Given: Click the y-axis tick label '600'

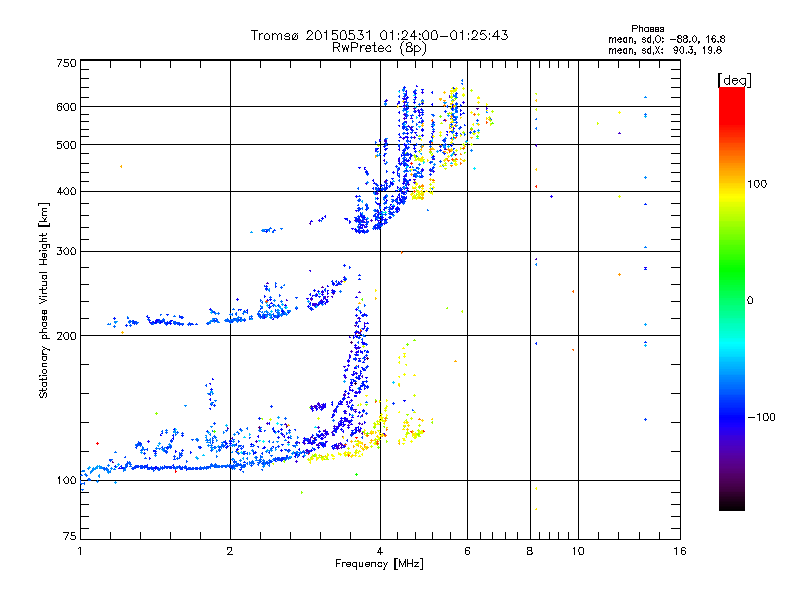Looking at the screenshot, I should (66, 107).
